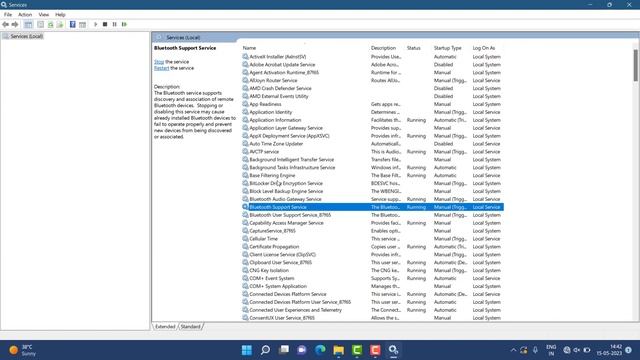
Task: Click the vertical scrollbar thumb of the services list
Action: point(636,65)
